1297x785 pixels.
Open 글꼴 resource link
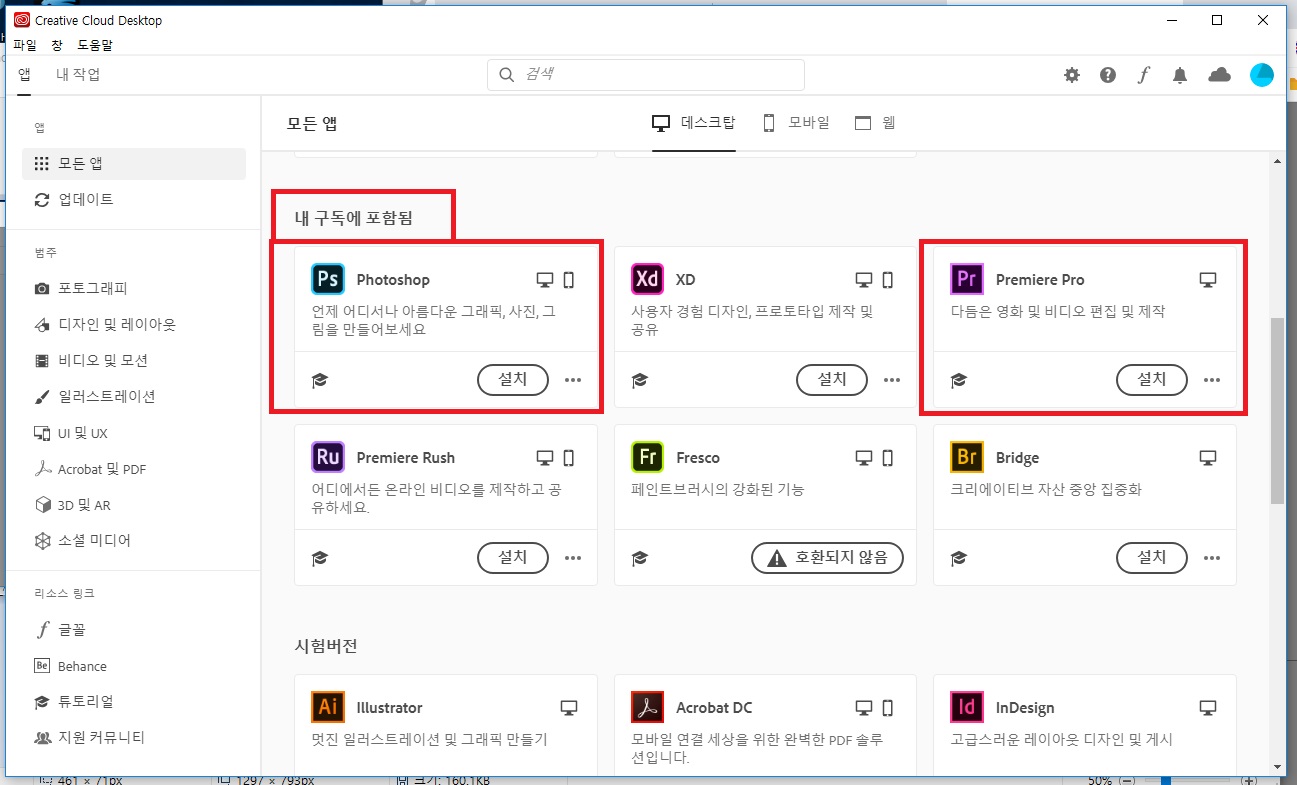134,630
